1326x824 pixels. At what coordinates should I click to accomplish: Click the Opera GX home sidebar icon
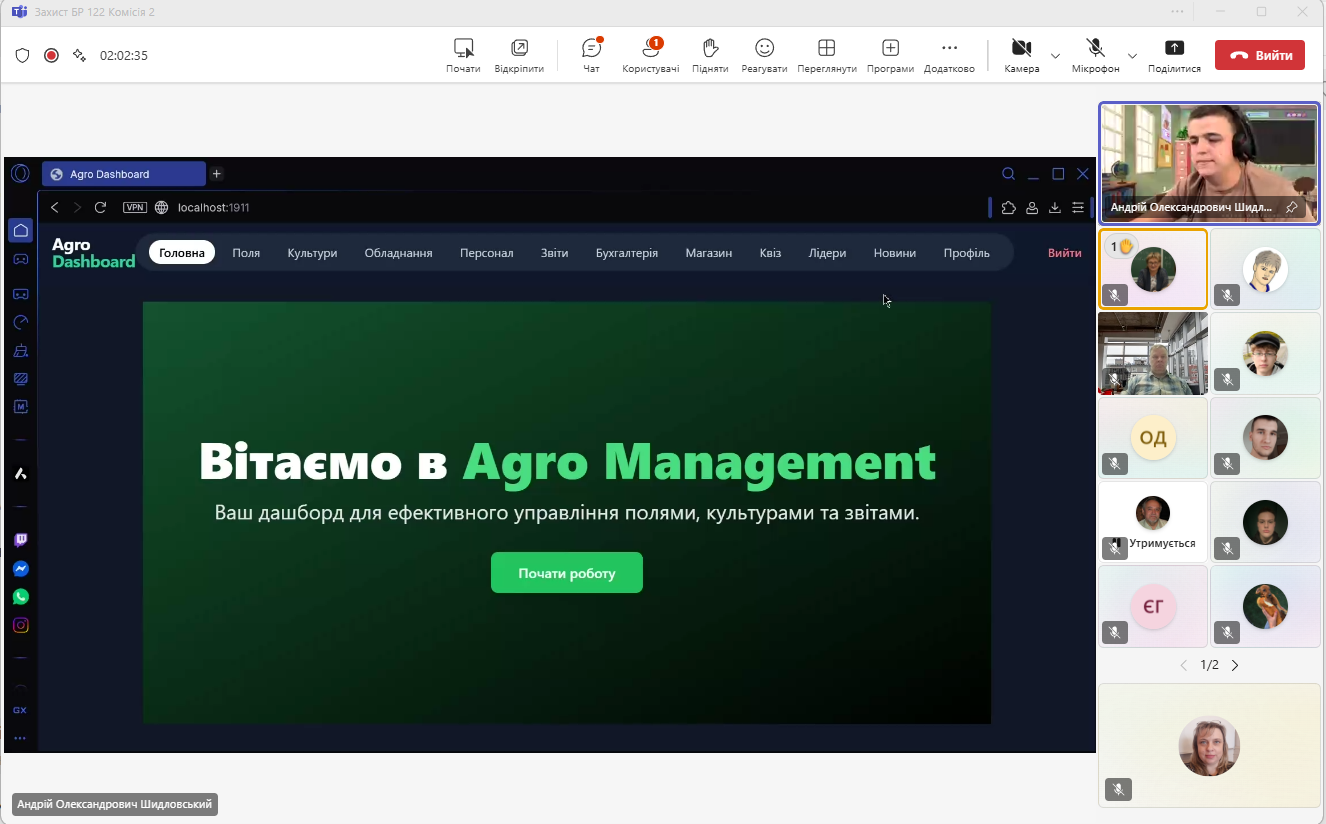[x=20, y=231]
